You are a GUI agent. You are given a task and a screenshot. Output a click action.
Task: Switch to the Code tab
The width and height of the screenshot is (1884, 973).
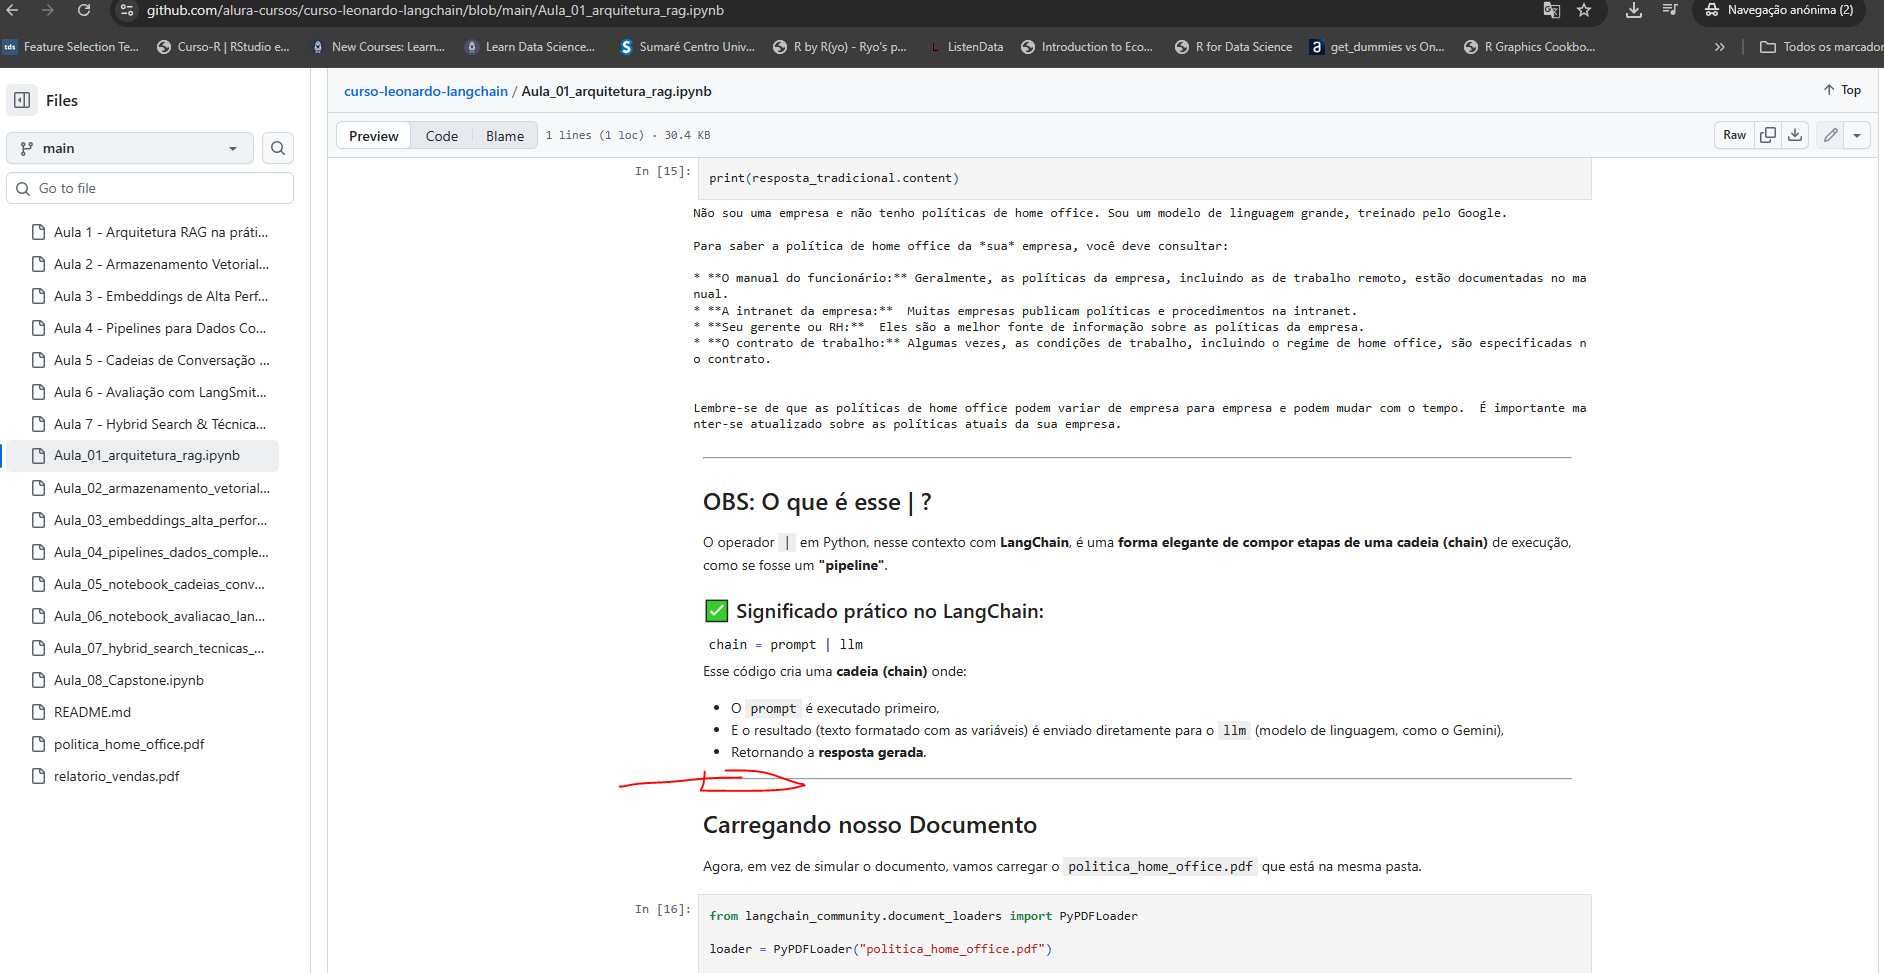tap(442, 136)
